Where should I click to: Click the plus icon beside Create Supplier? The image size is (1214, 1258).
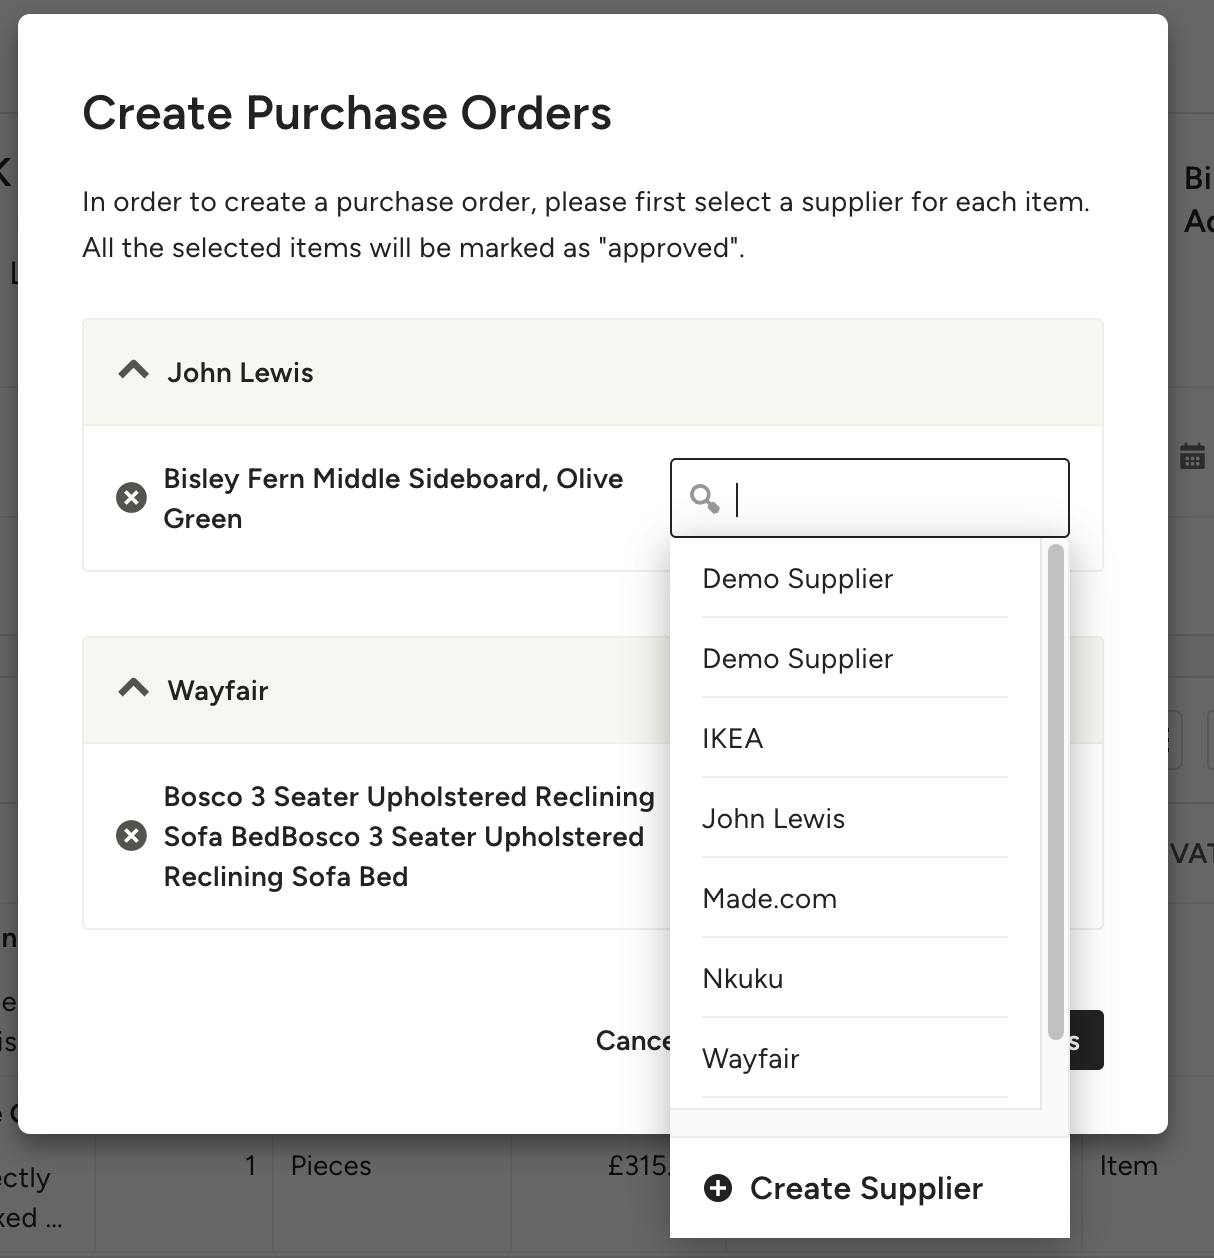pos(718,1188)
